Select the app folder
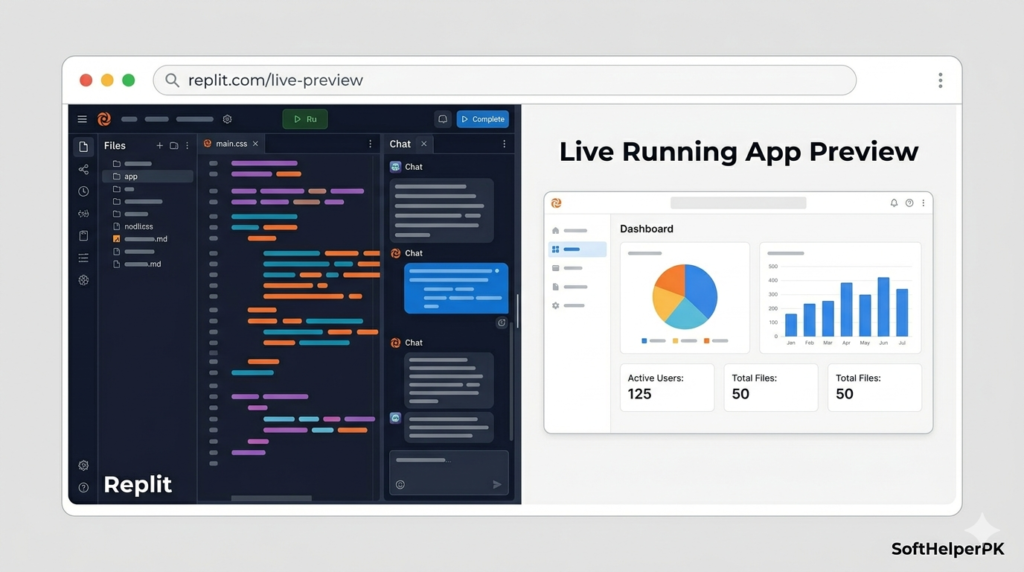The height and width of the screenshot is (572, 1024). tap(148, 176)
